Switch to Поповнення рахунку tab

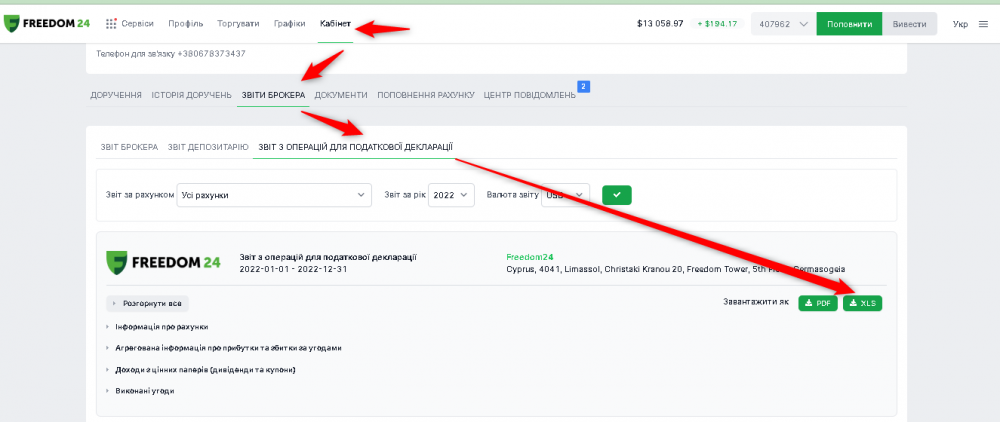click(426, 95)
